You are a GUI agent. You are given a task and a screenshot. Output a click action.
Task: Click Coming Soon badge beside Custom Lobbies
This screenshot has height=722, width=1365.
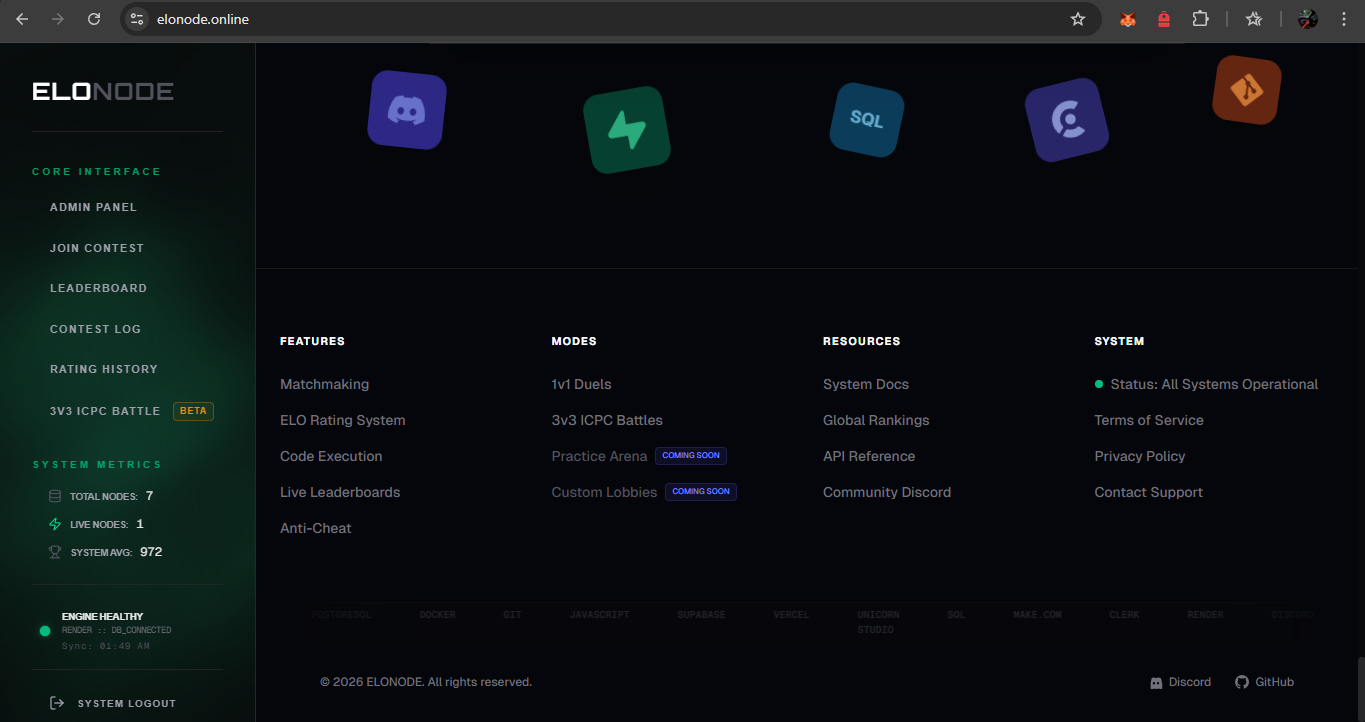(701, 492)
